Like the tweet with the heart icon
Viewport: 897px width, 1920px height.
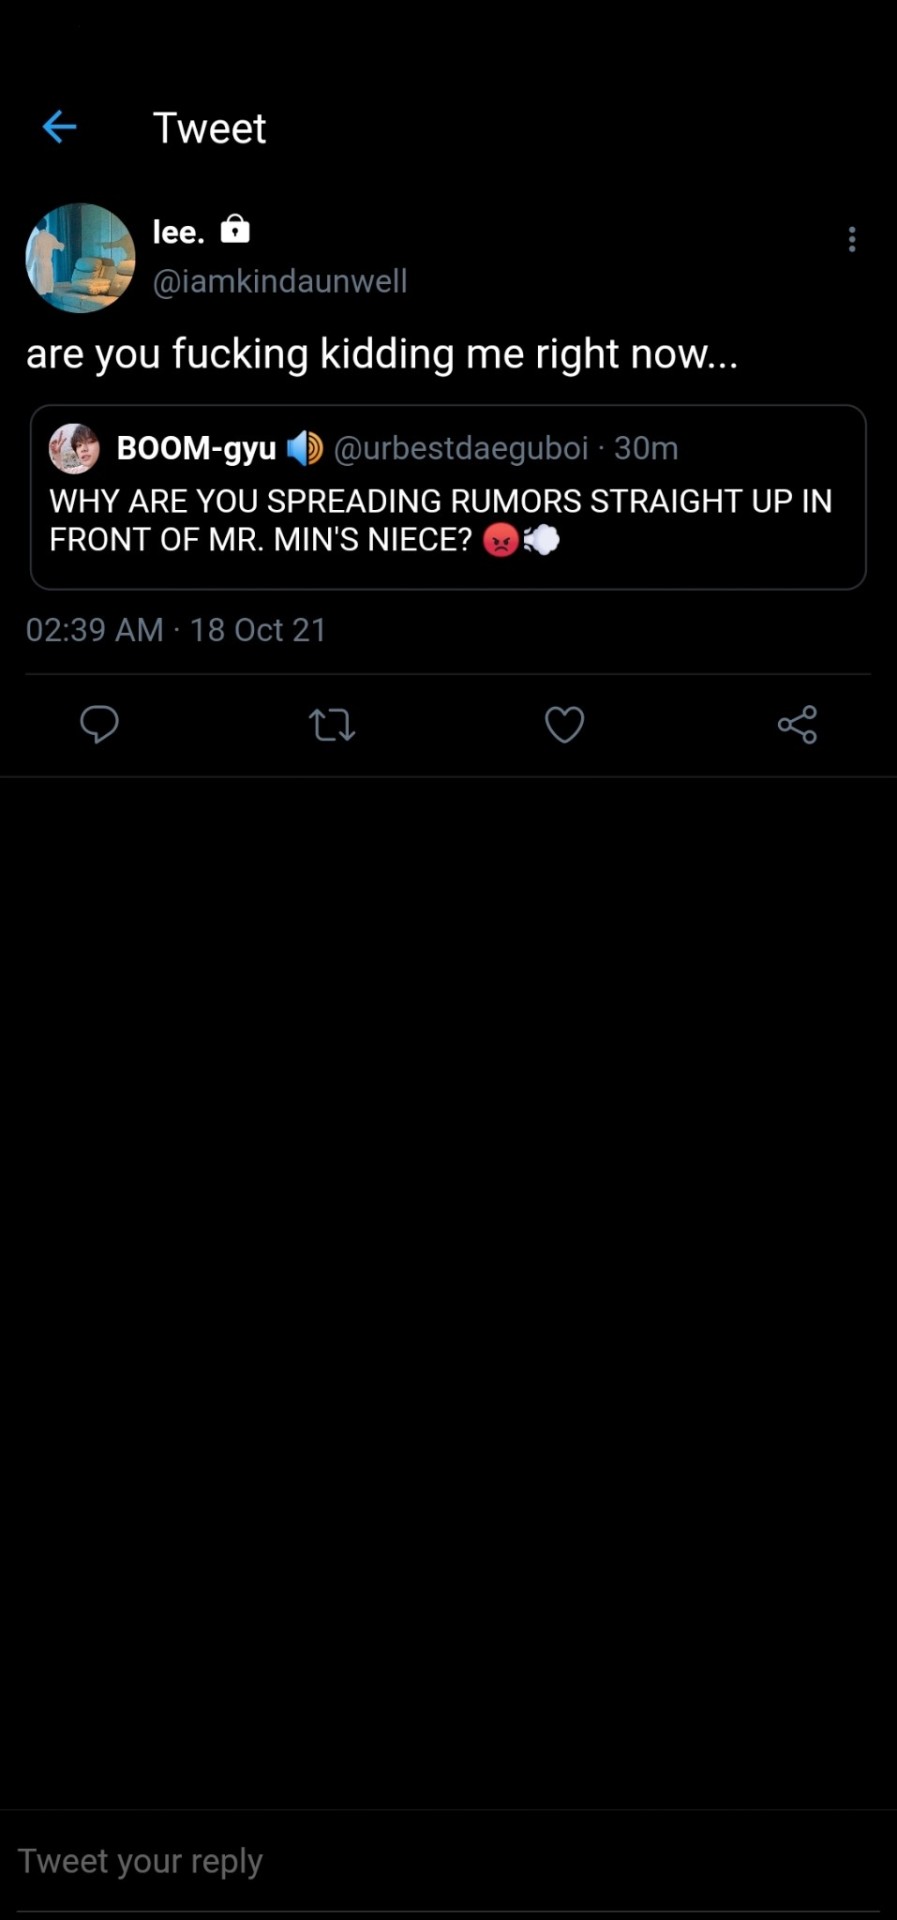pos(564,724)
